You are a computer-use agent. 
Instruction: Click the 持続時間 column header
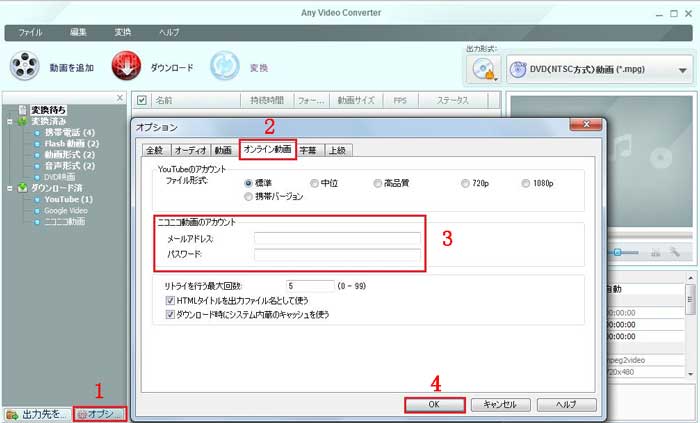[x=267, y=100]
